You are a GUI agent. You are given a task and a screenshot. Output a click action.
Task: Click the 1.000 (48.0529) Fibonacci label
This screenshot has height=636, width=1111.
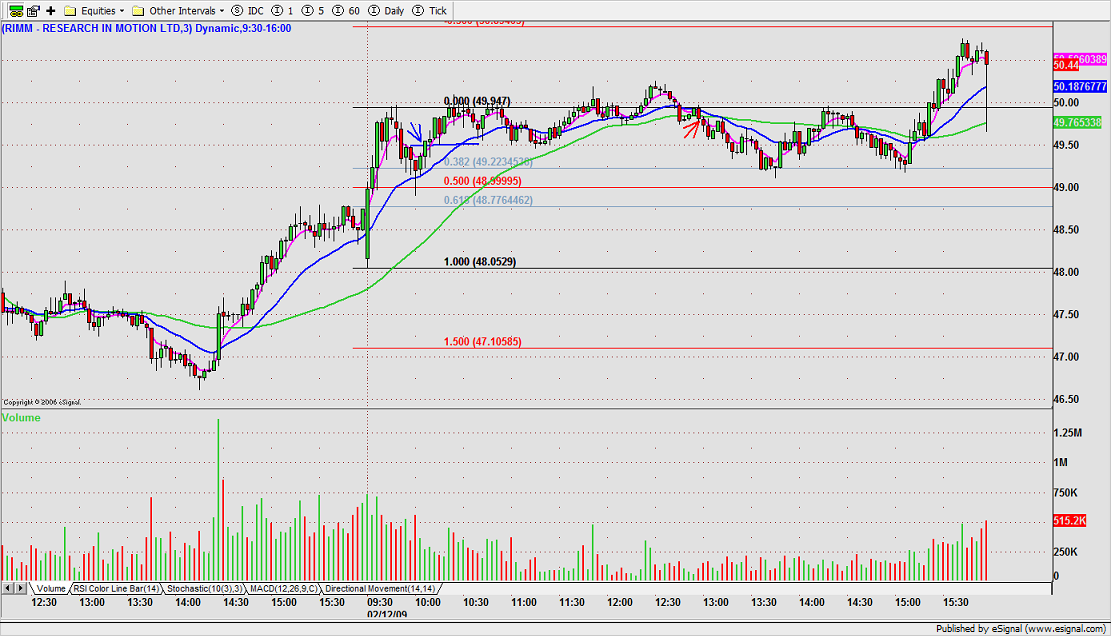click(x=480, y=261)
